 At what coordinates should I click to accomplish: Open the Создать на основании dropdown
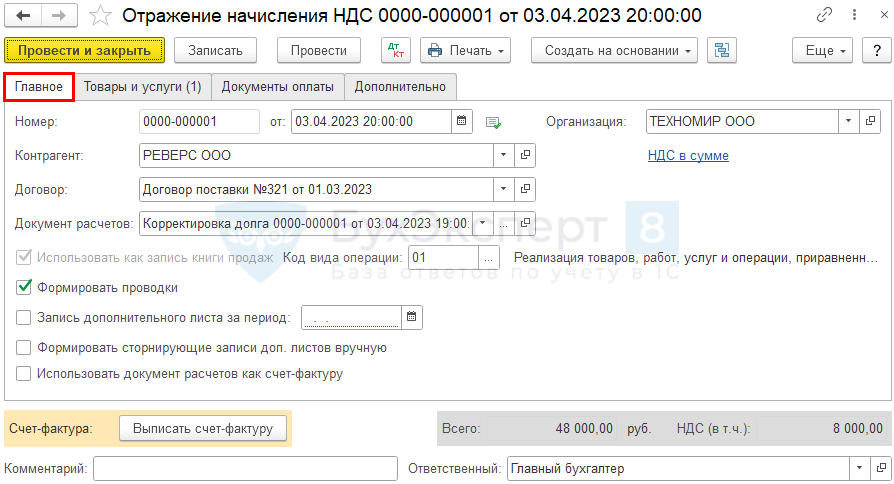pyautogui.click(x=614, y=50)
